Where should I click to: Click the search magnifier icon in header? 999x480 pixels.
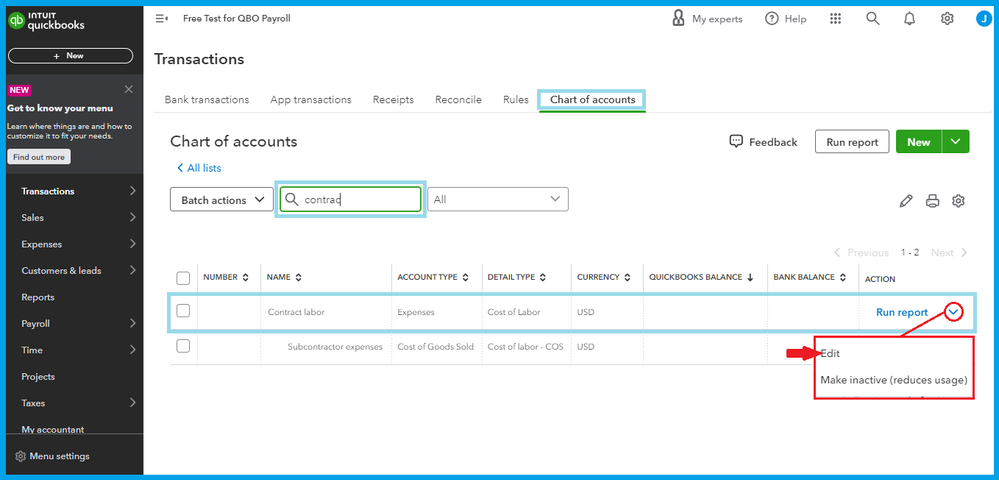(872, 19)
